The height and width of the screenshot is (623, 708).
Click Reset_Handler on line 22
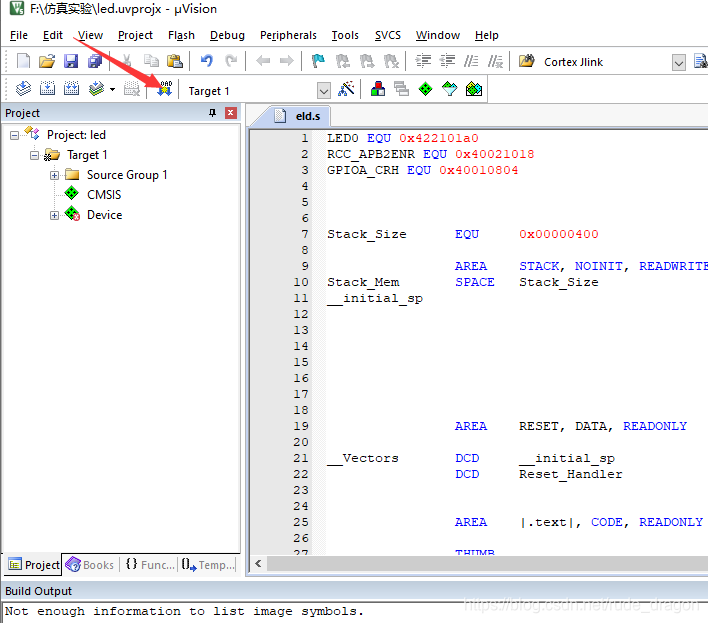point(571,474)
